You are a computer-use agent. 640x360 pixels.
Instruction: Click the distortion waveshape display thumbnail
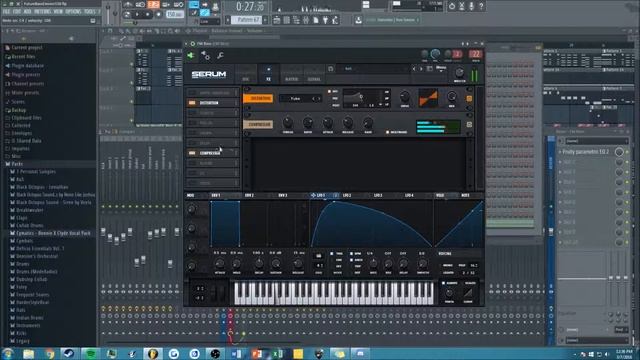428,98
